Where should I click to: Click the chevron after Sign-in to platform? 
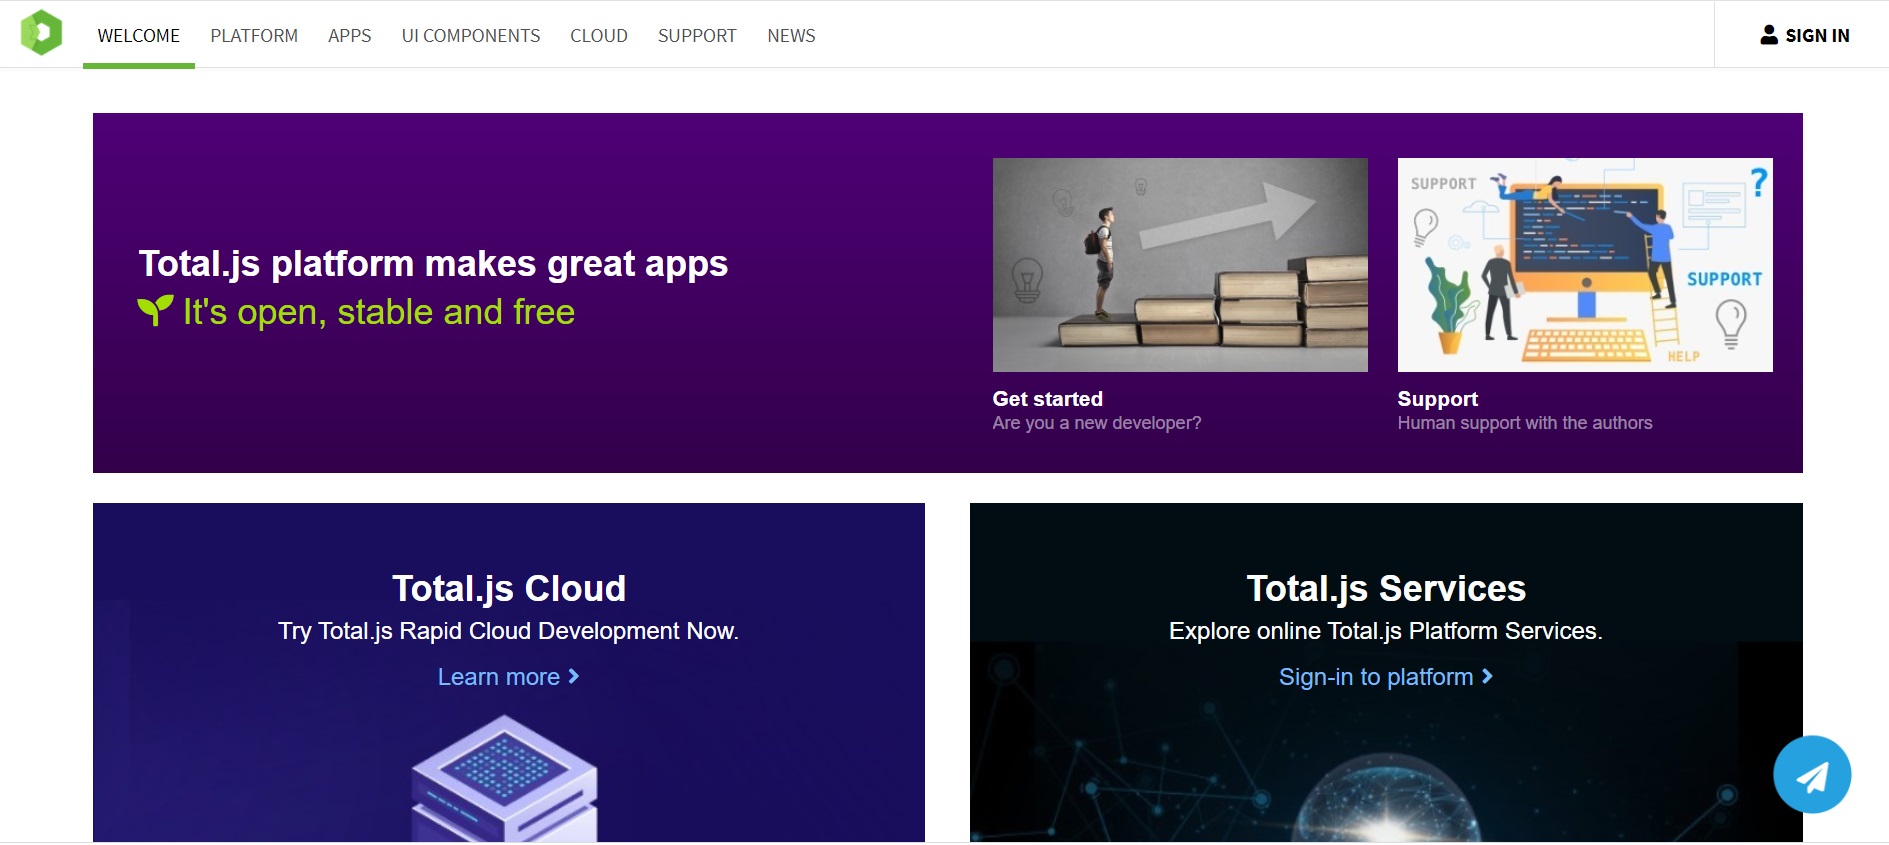click(x=1487, y=677)
